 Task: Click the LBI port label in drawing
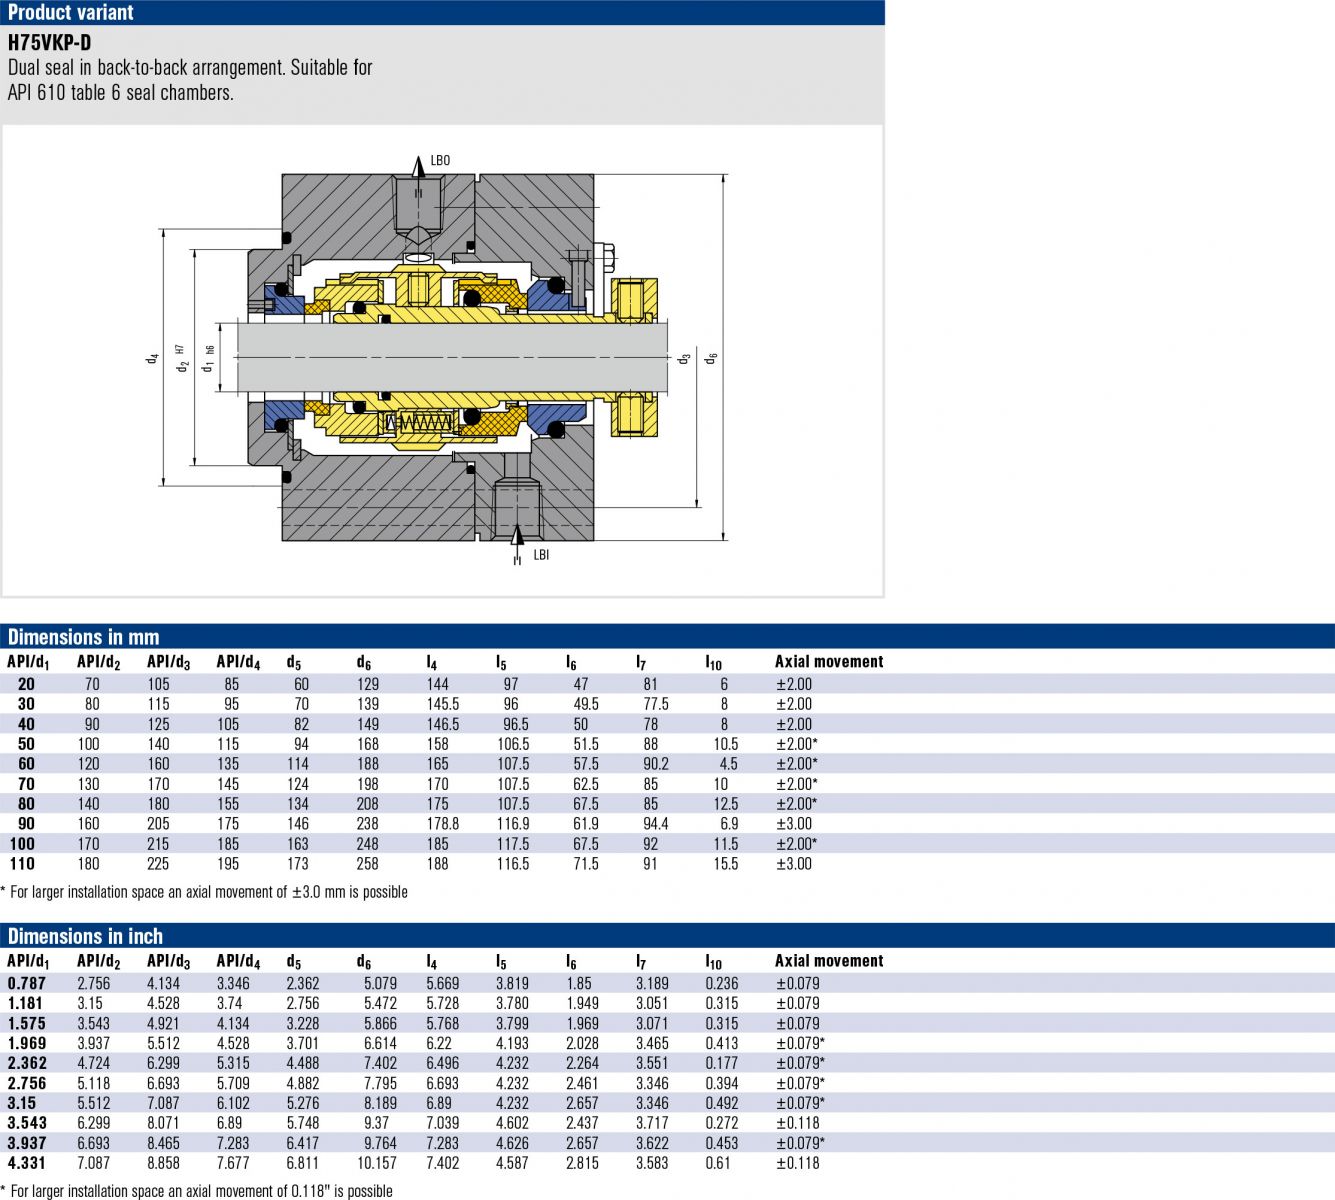(x=541, y=554)
